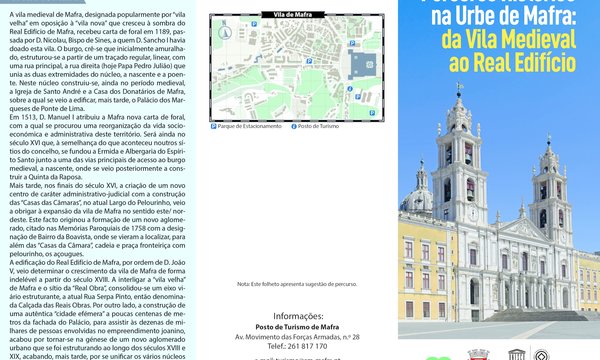Click the line mentioning 'hoje Papa Pedro Julião'
This screenshot has width=600, height=360.
pos(97,66)
